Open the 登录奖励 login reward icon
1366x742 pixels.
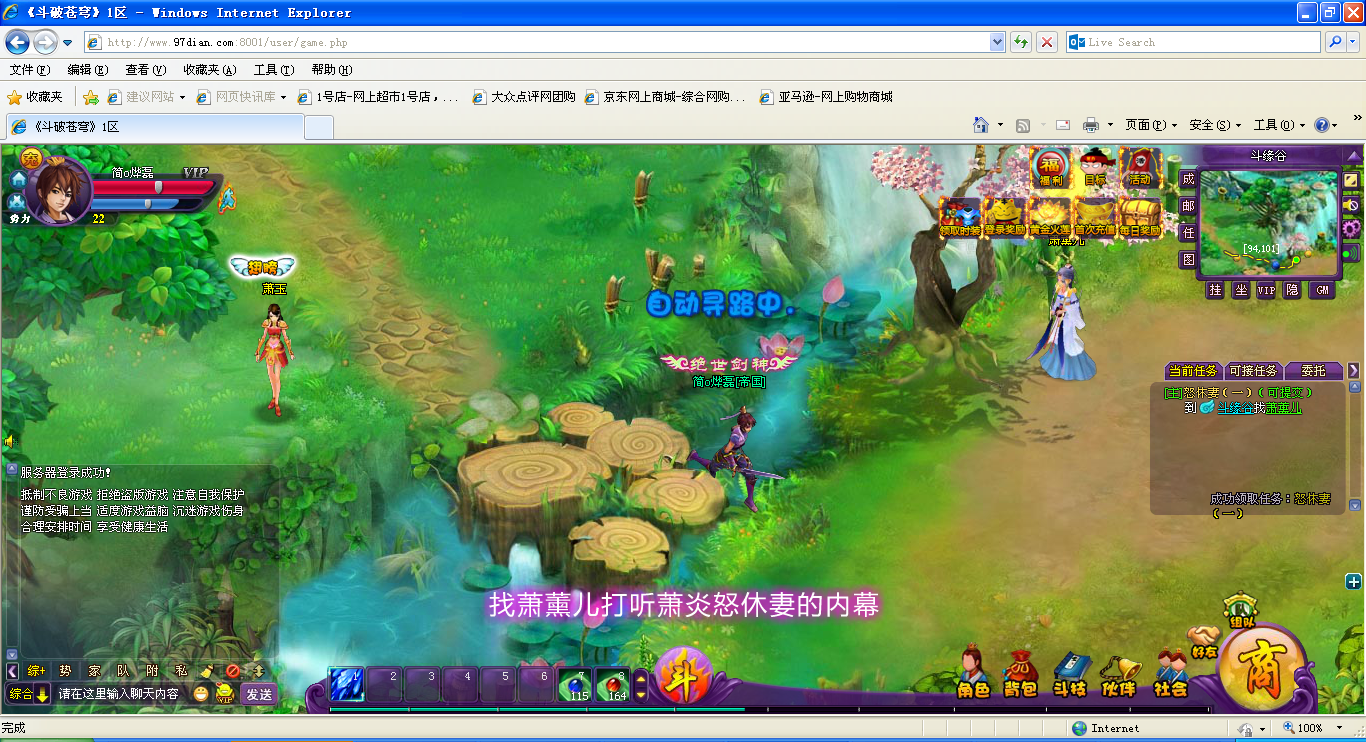pyautogui.click(x=1005, y=217)
